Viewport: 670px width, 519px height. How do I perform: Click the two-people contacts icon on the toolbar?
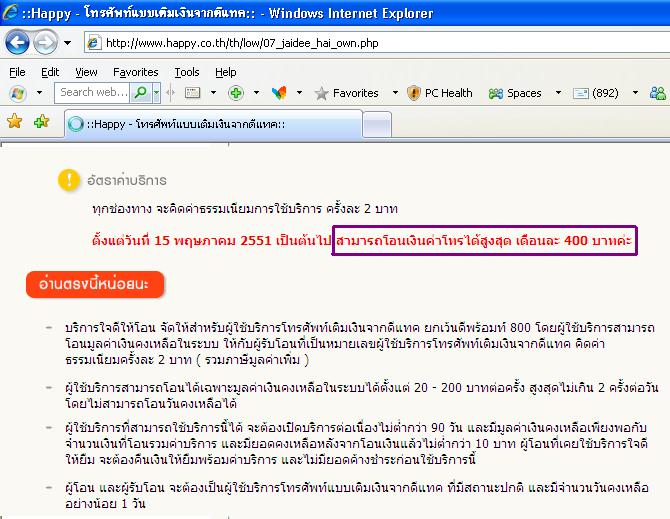click(x=658, y=93)
